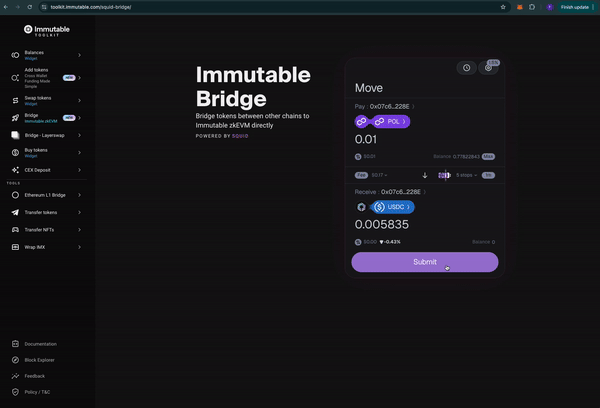
Task: Click the swap direction down arrow
Action: point(425,175)
